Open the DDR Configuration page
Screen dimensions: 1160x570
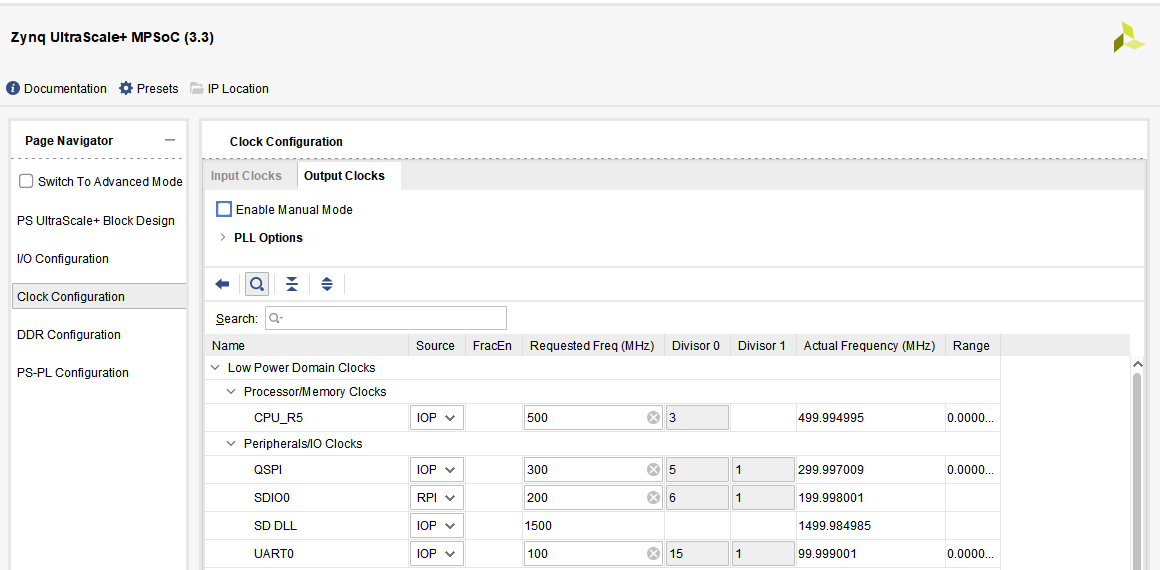click(68, 335)
